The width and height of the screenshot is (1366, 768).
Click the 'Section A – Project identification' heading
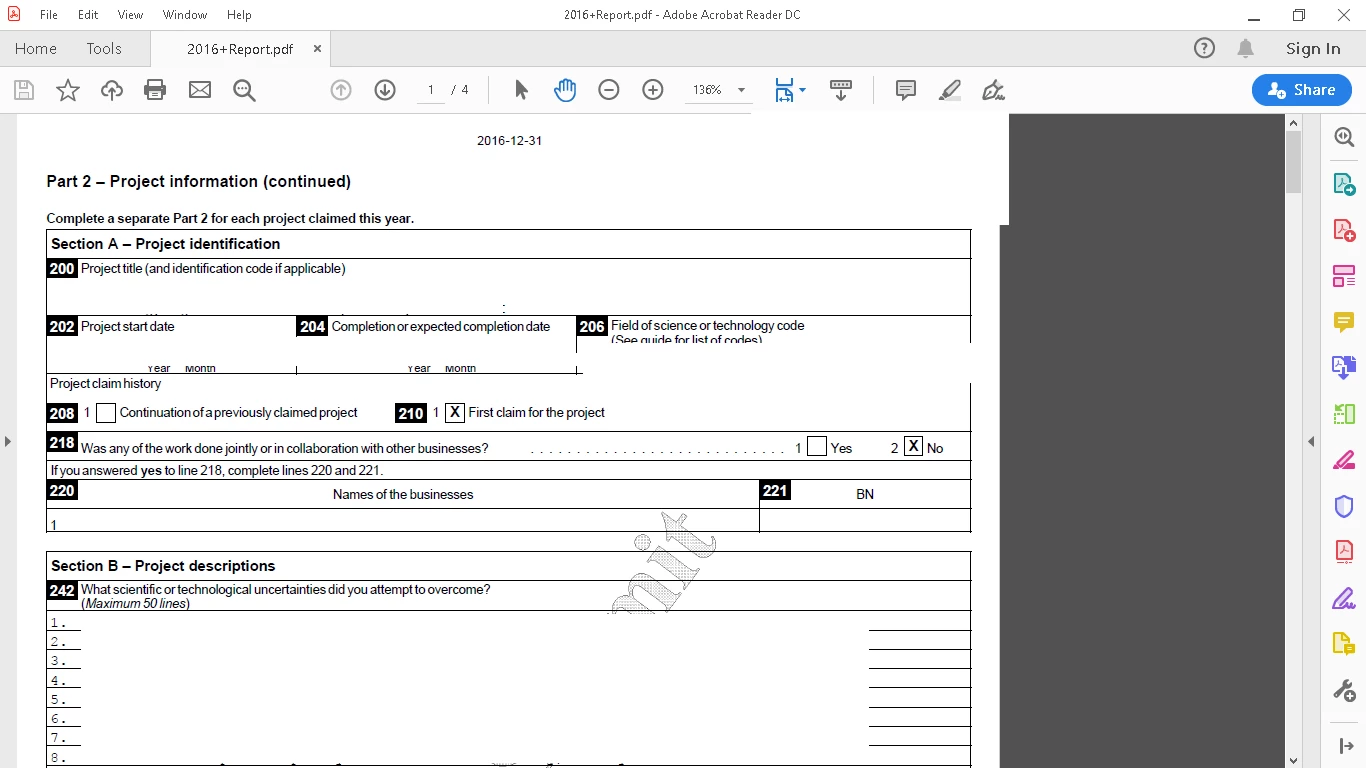(166, 244)
